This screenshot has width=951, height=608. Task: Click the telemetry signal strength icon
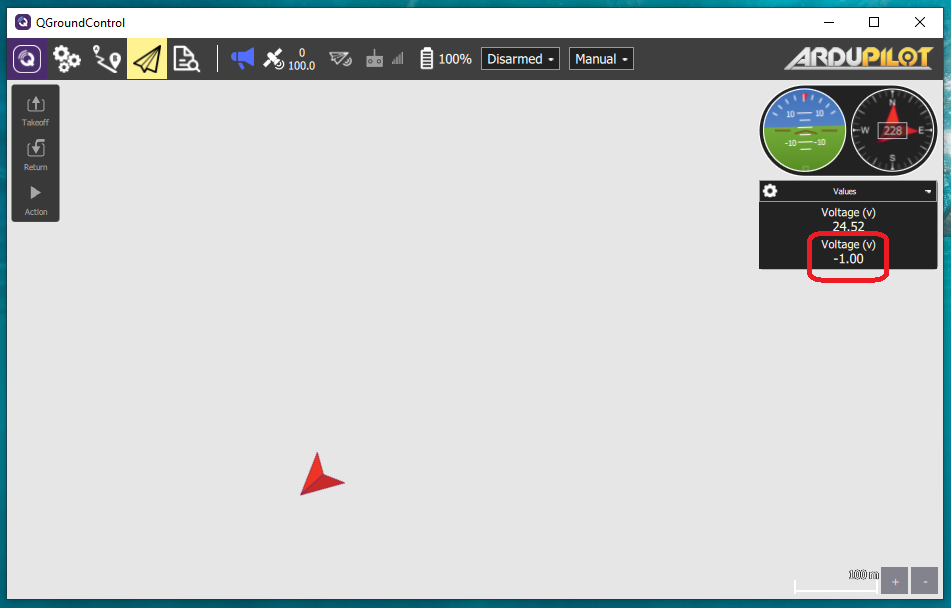pyautogui.click(x=340, y=58)
